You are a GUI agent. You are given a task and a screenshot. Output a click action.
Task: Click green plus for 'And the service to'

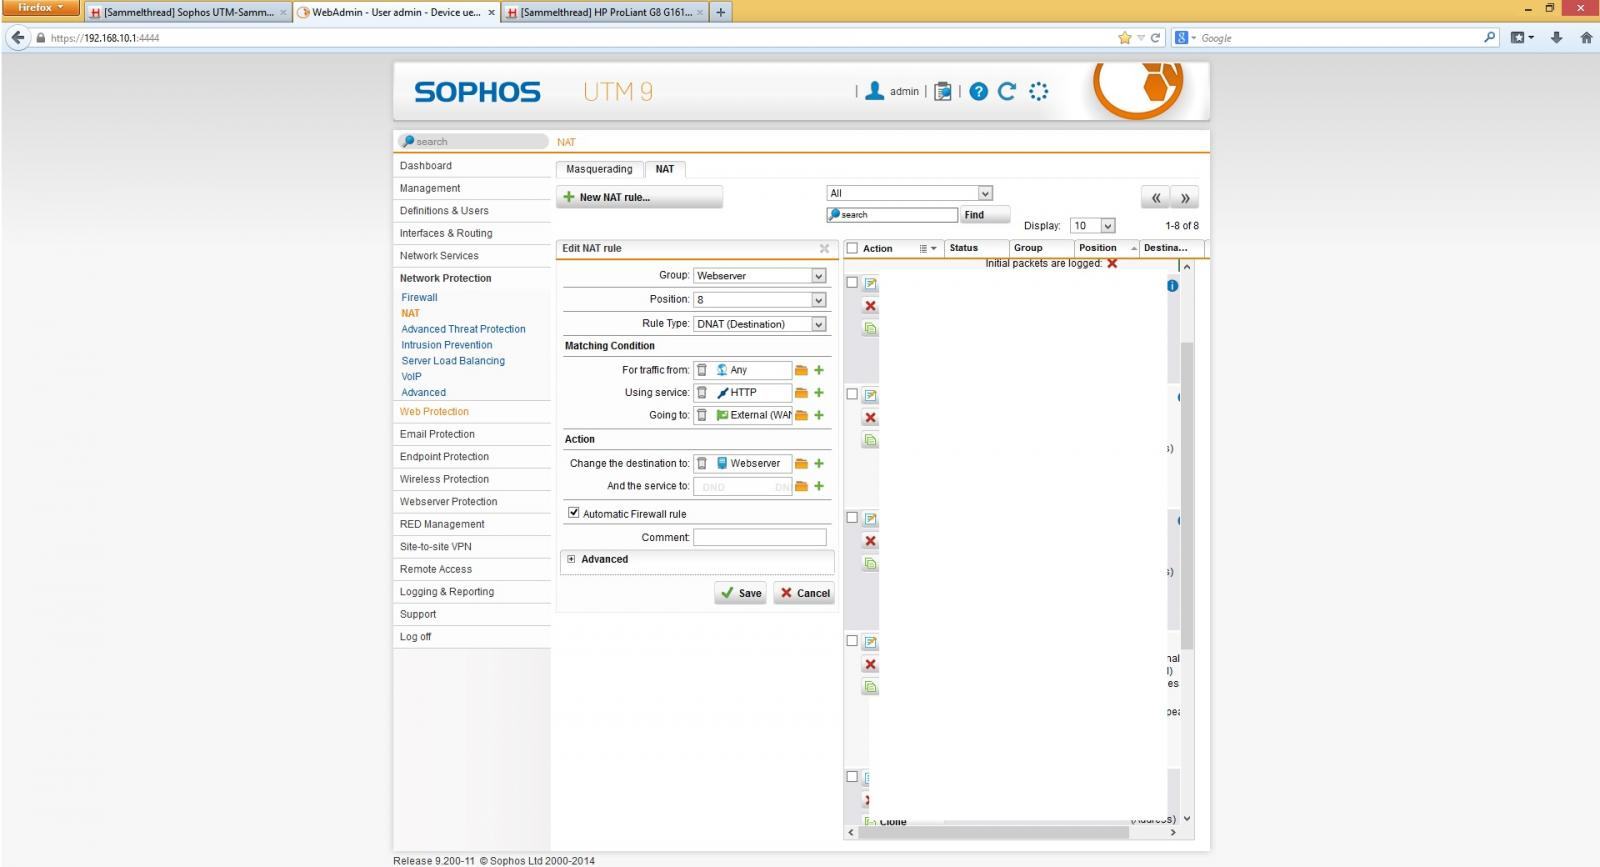(819, 486)
